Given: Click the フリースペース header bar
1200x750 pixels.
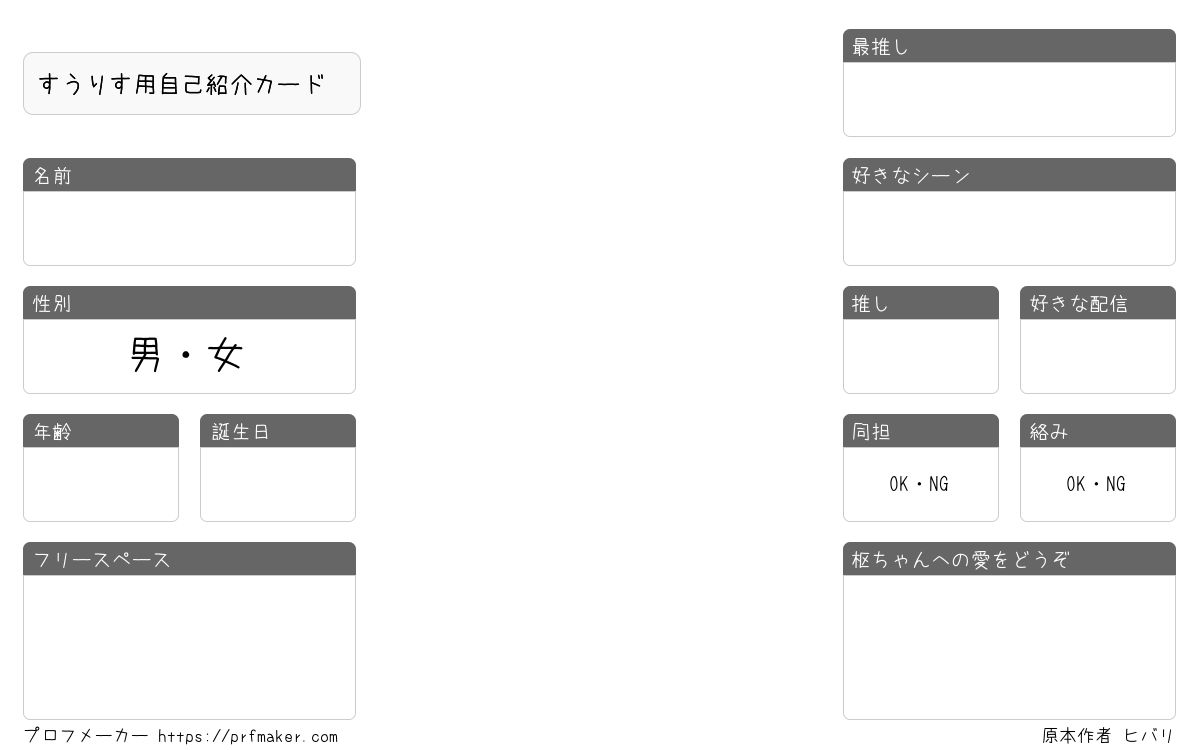Looking at the screenshot, I should 189,559.
